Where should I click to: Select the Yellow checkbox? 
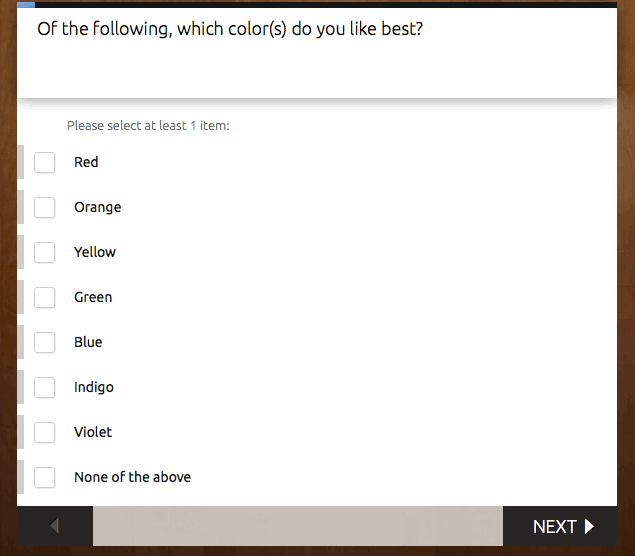click(45, 252)
